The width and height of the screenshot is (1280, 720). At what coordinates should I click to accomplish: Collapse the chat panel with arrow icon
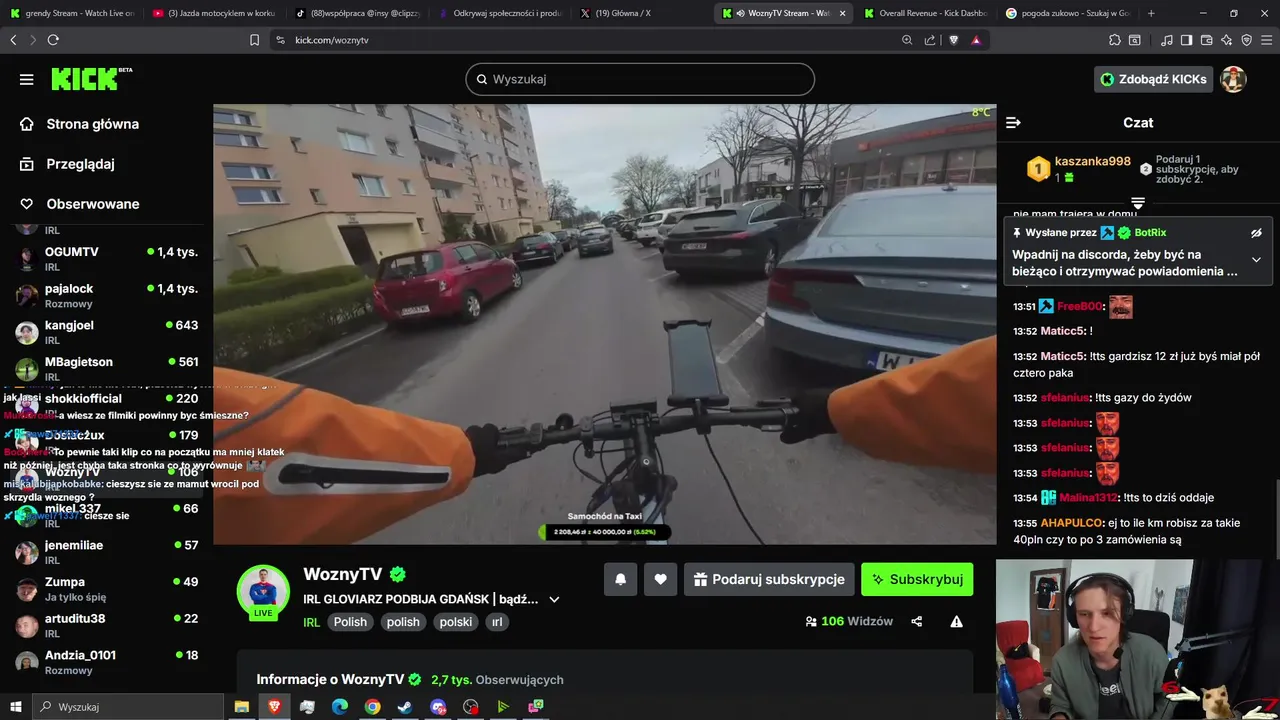pos(1013,122)
